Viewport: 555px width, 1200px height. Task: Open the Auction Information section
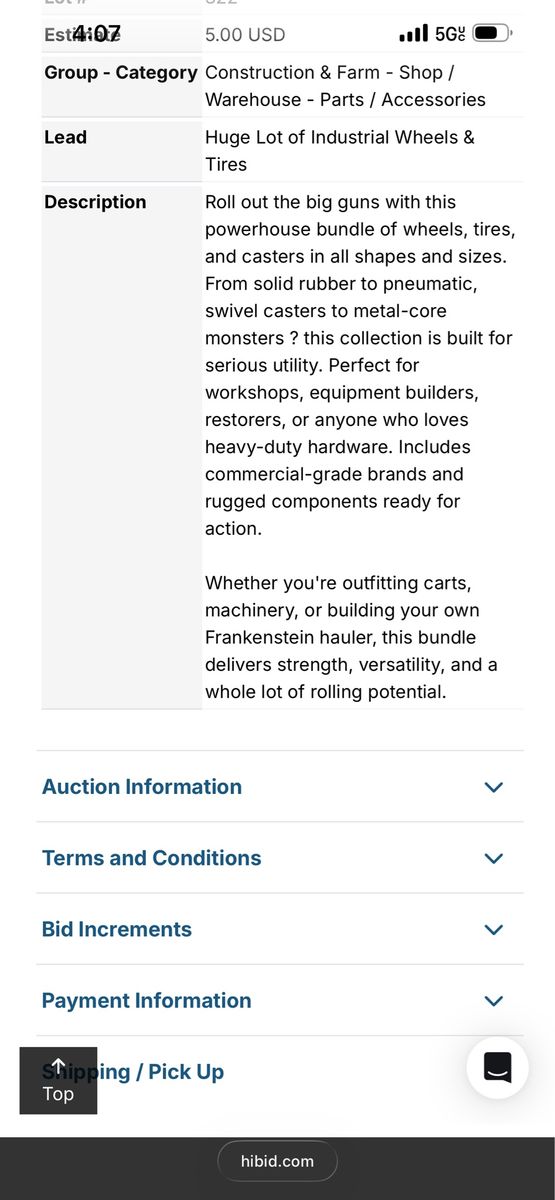tap(280, 787)
